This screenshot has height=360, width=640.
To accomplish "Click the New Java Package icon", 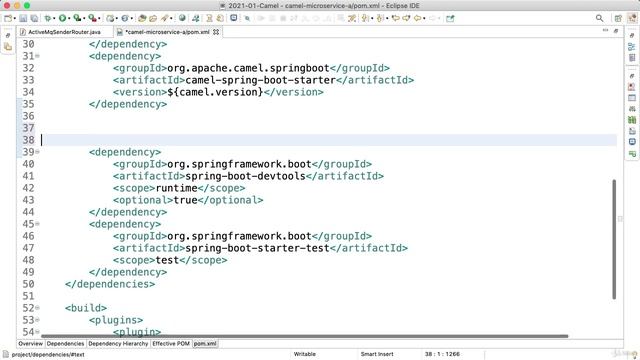I will point(110,18).
